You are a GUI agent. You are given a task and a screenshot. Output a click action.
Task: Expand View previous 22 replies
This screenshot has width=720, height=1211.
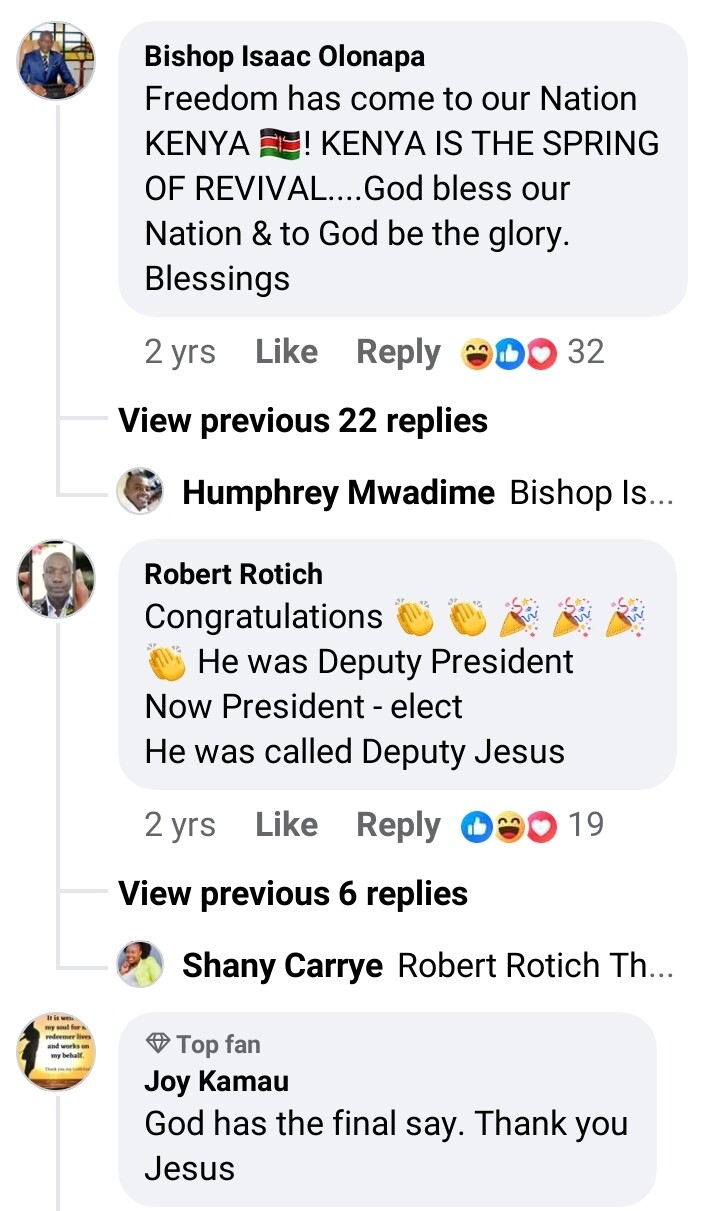303,421
